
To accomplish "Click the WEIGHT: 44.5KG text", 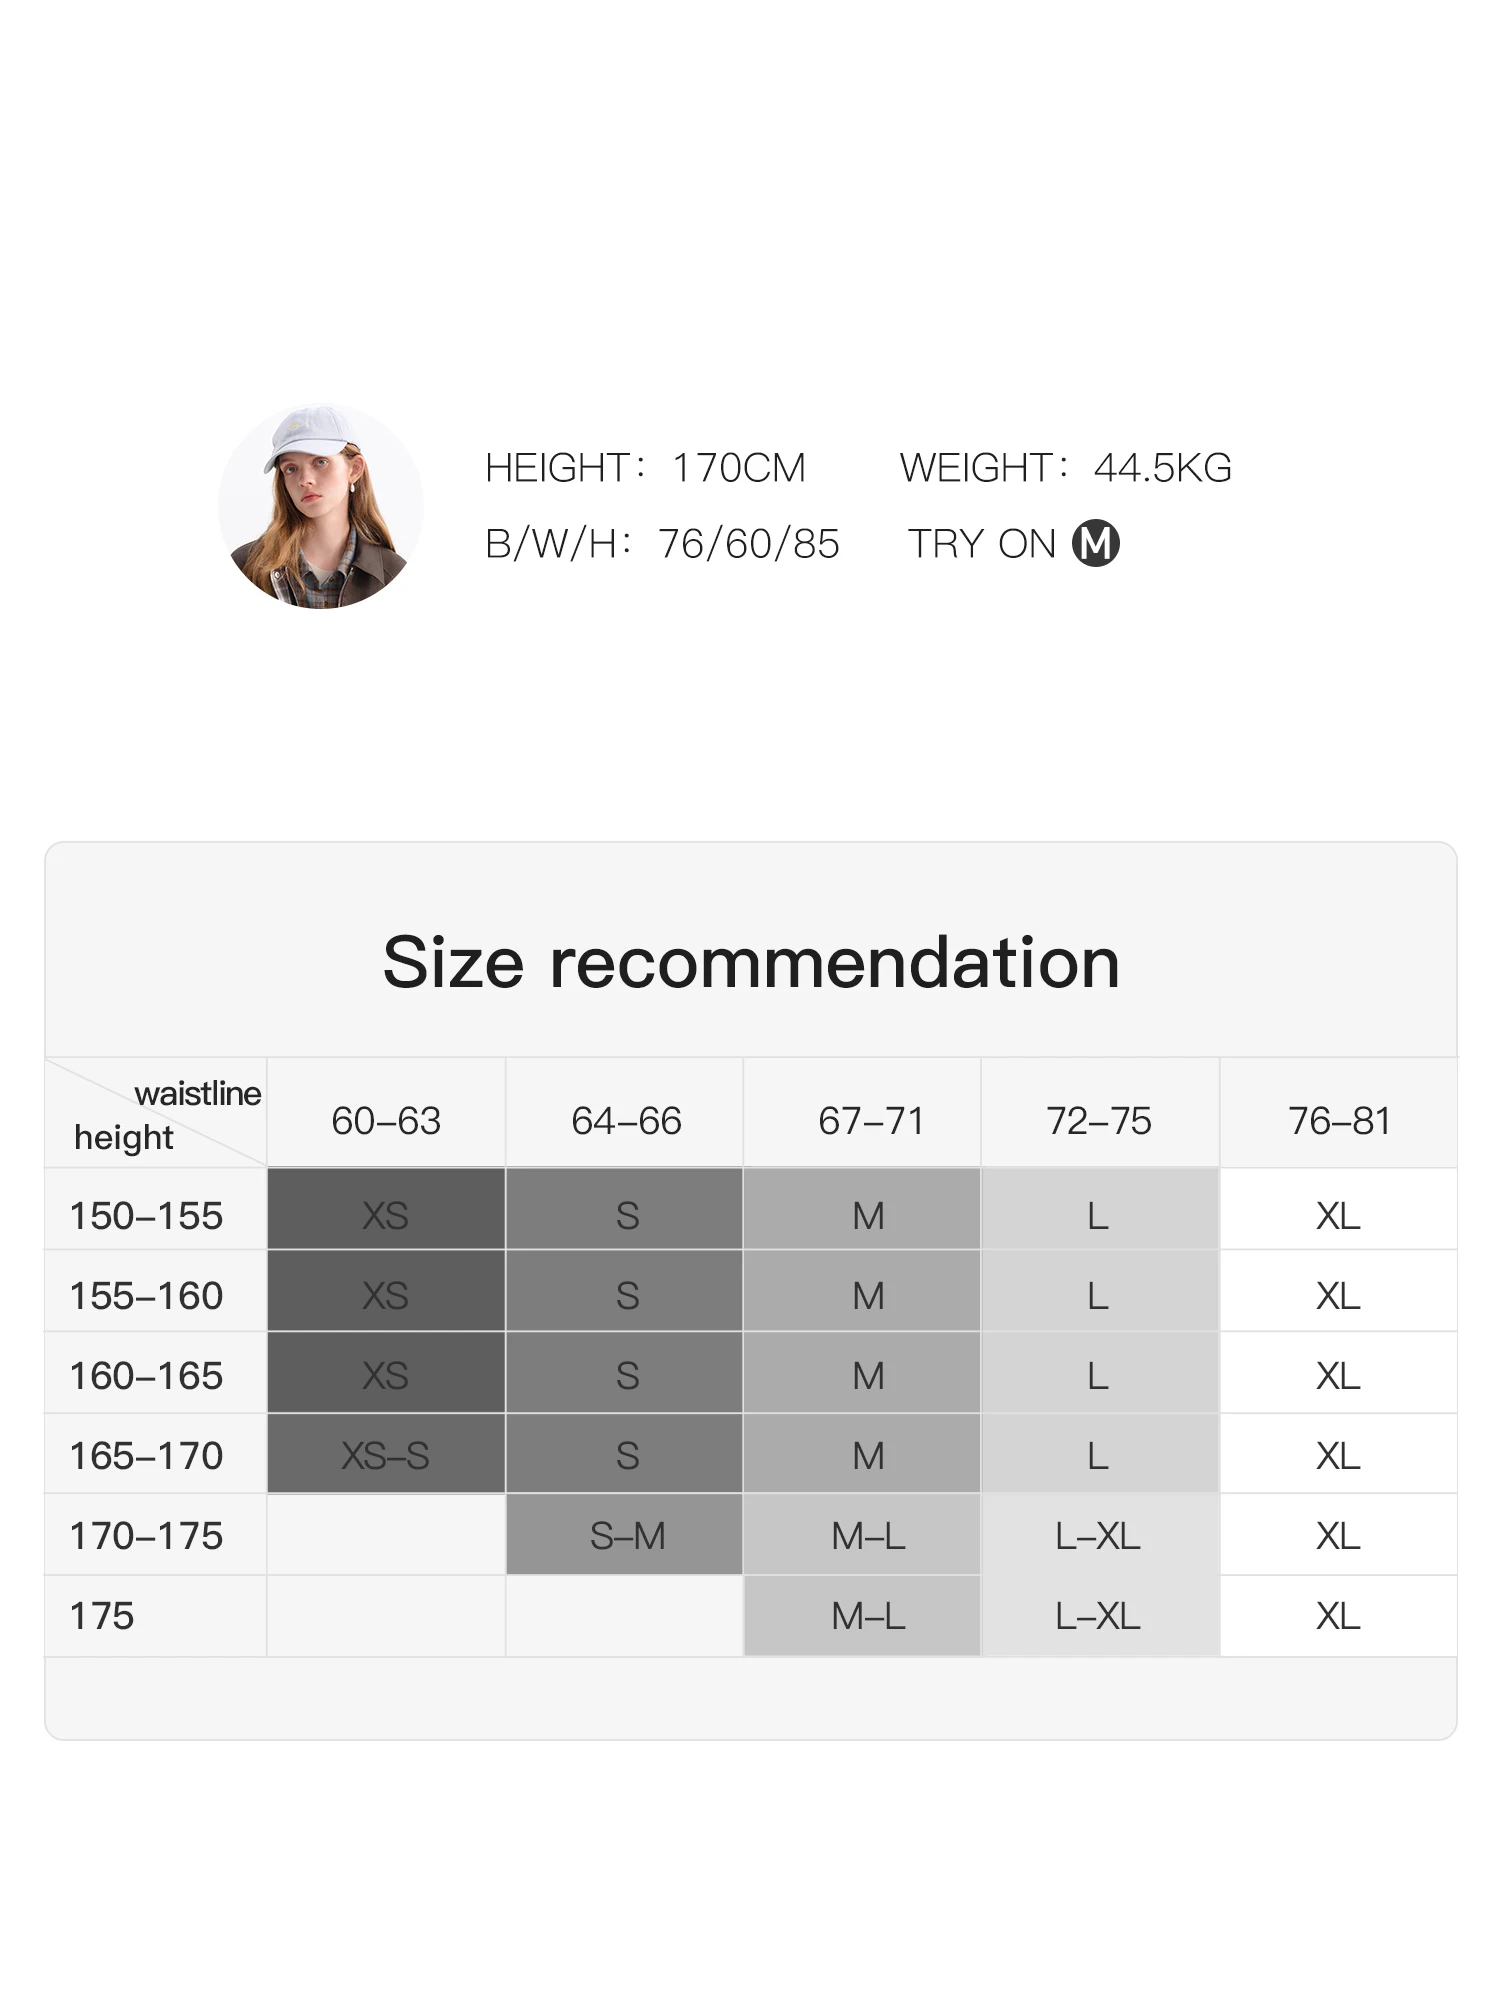I will tap(1065, 468).
